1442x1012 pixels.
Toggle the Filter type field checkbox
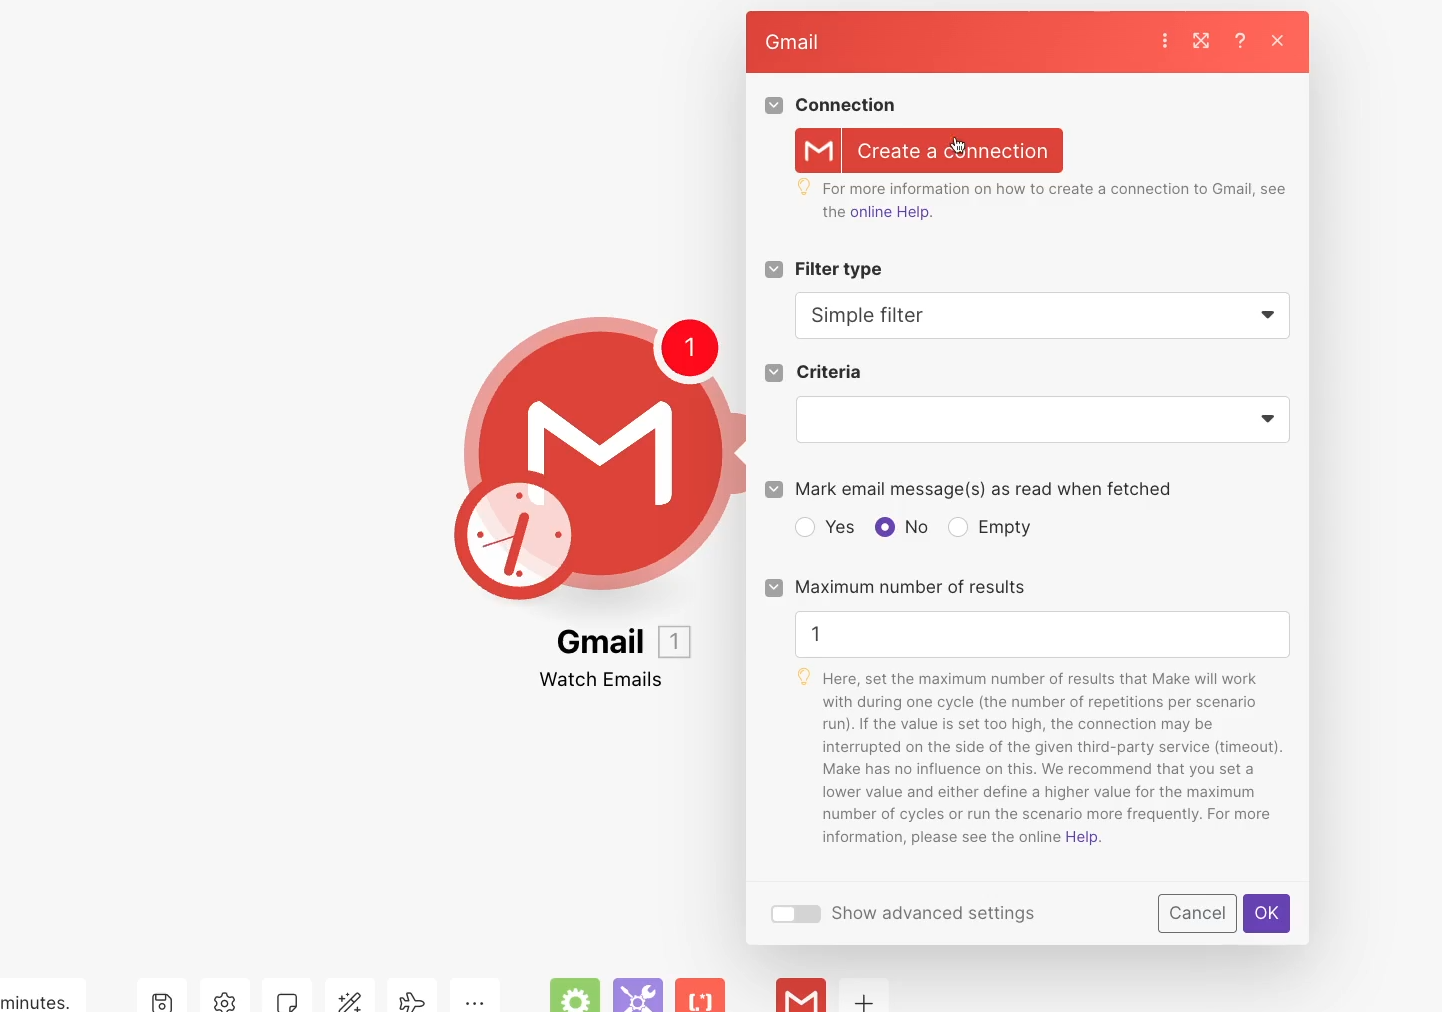(x=774, y=269)
